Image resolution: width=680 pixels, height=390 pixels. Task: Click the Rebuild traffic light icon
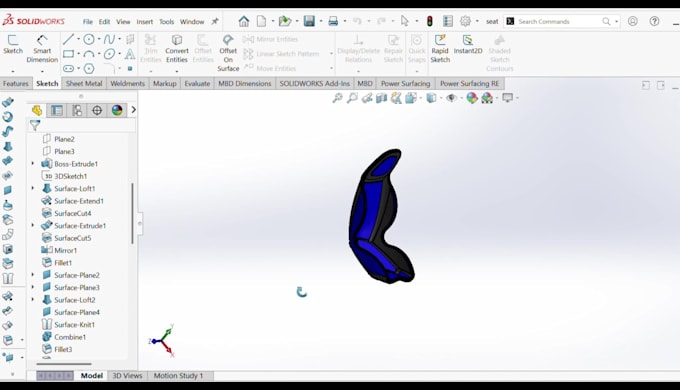[429, 21]
